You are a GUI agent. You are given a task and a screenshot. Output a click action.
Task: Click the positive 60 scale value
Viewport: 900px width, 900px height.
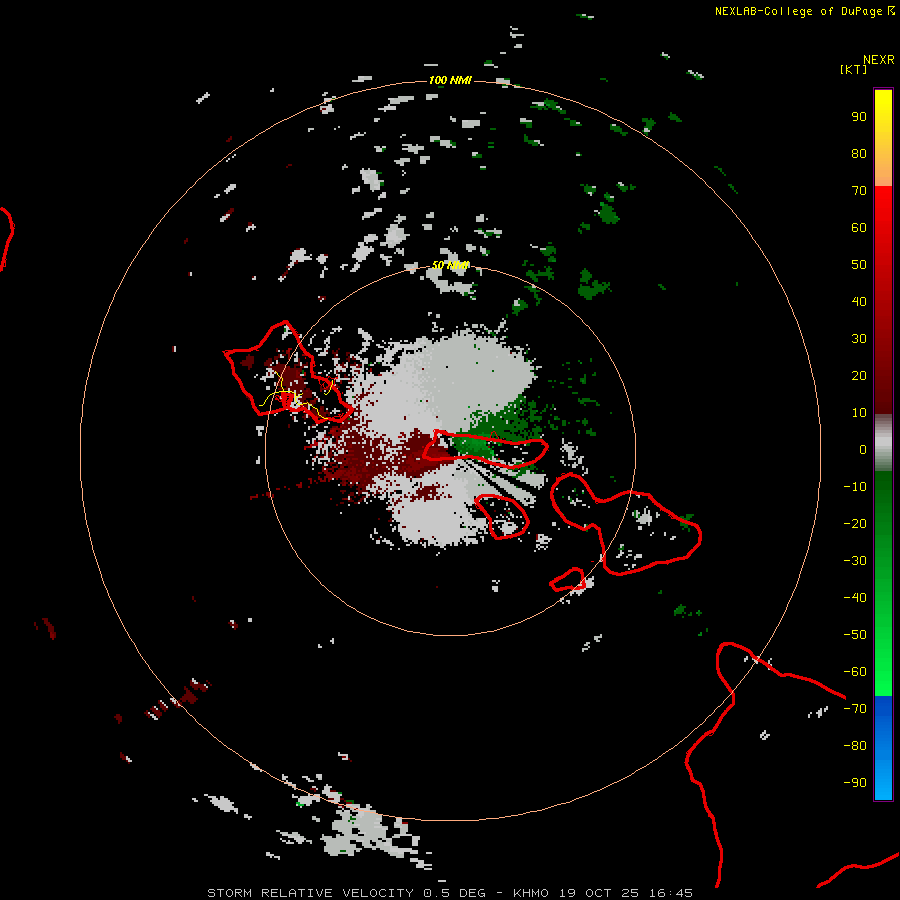(859, 227)
